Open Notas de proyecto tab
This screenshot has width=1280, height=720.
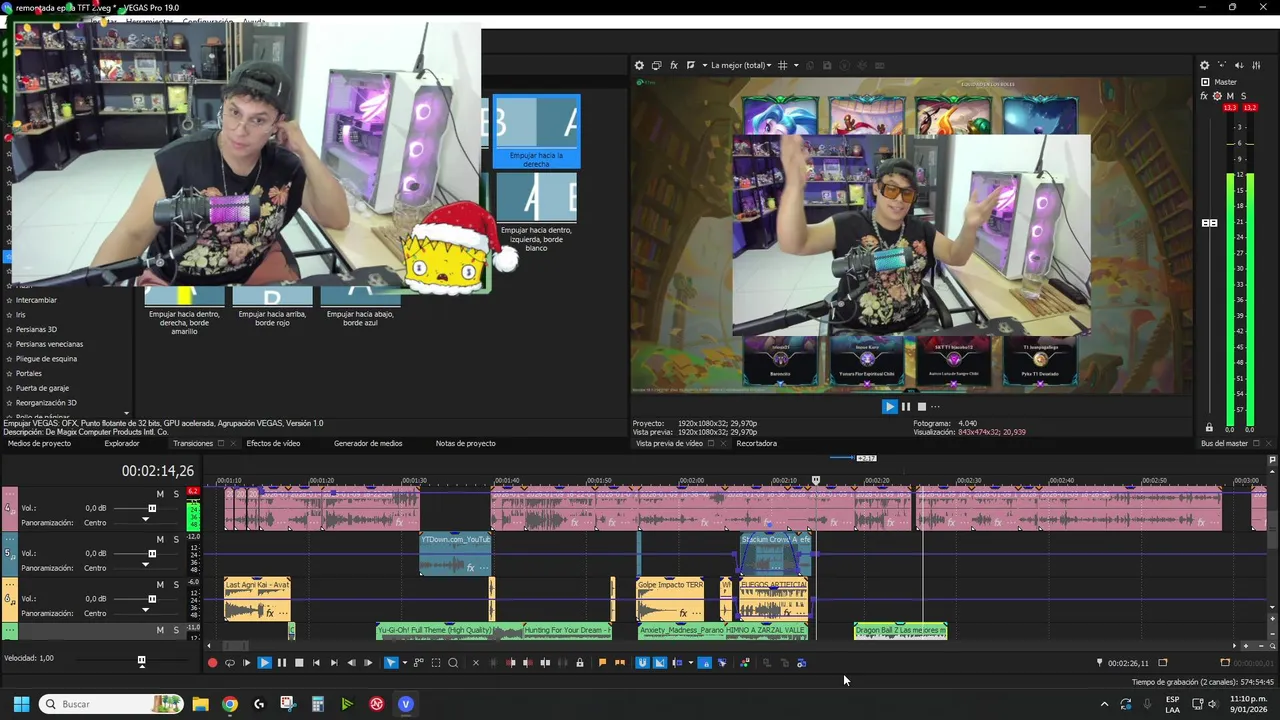point(465,443)
